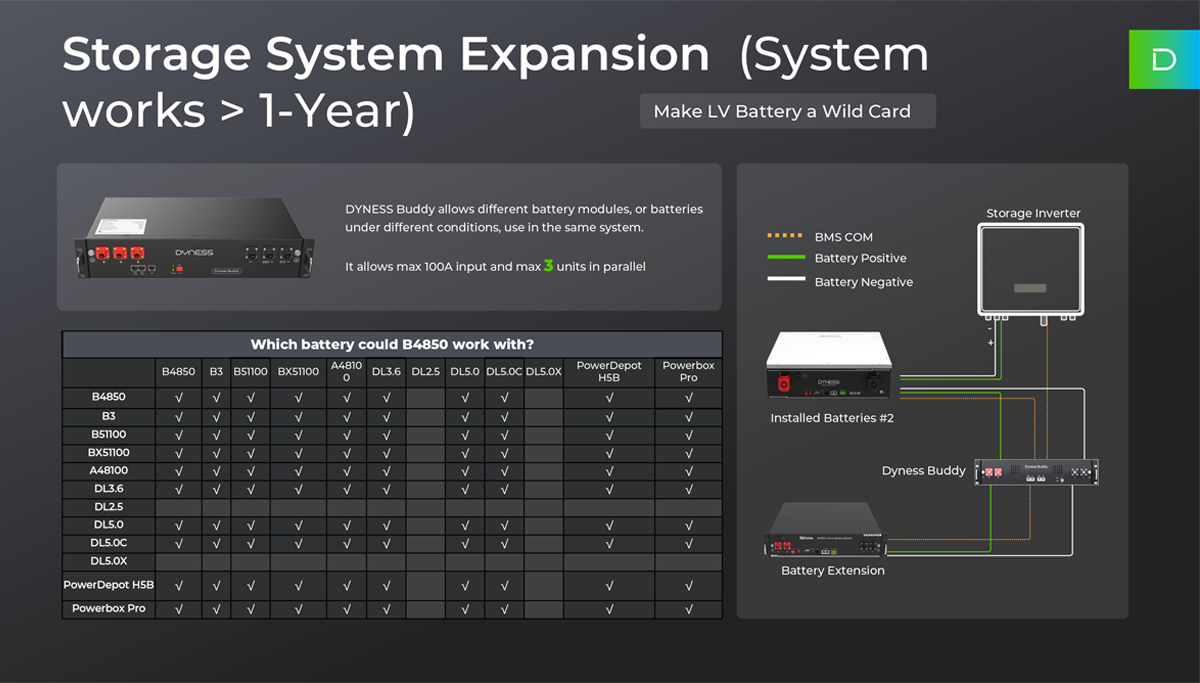Click the PowerDepot H5B column header
Screen dimensions: 1200x683
[609, 372]
